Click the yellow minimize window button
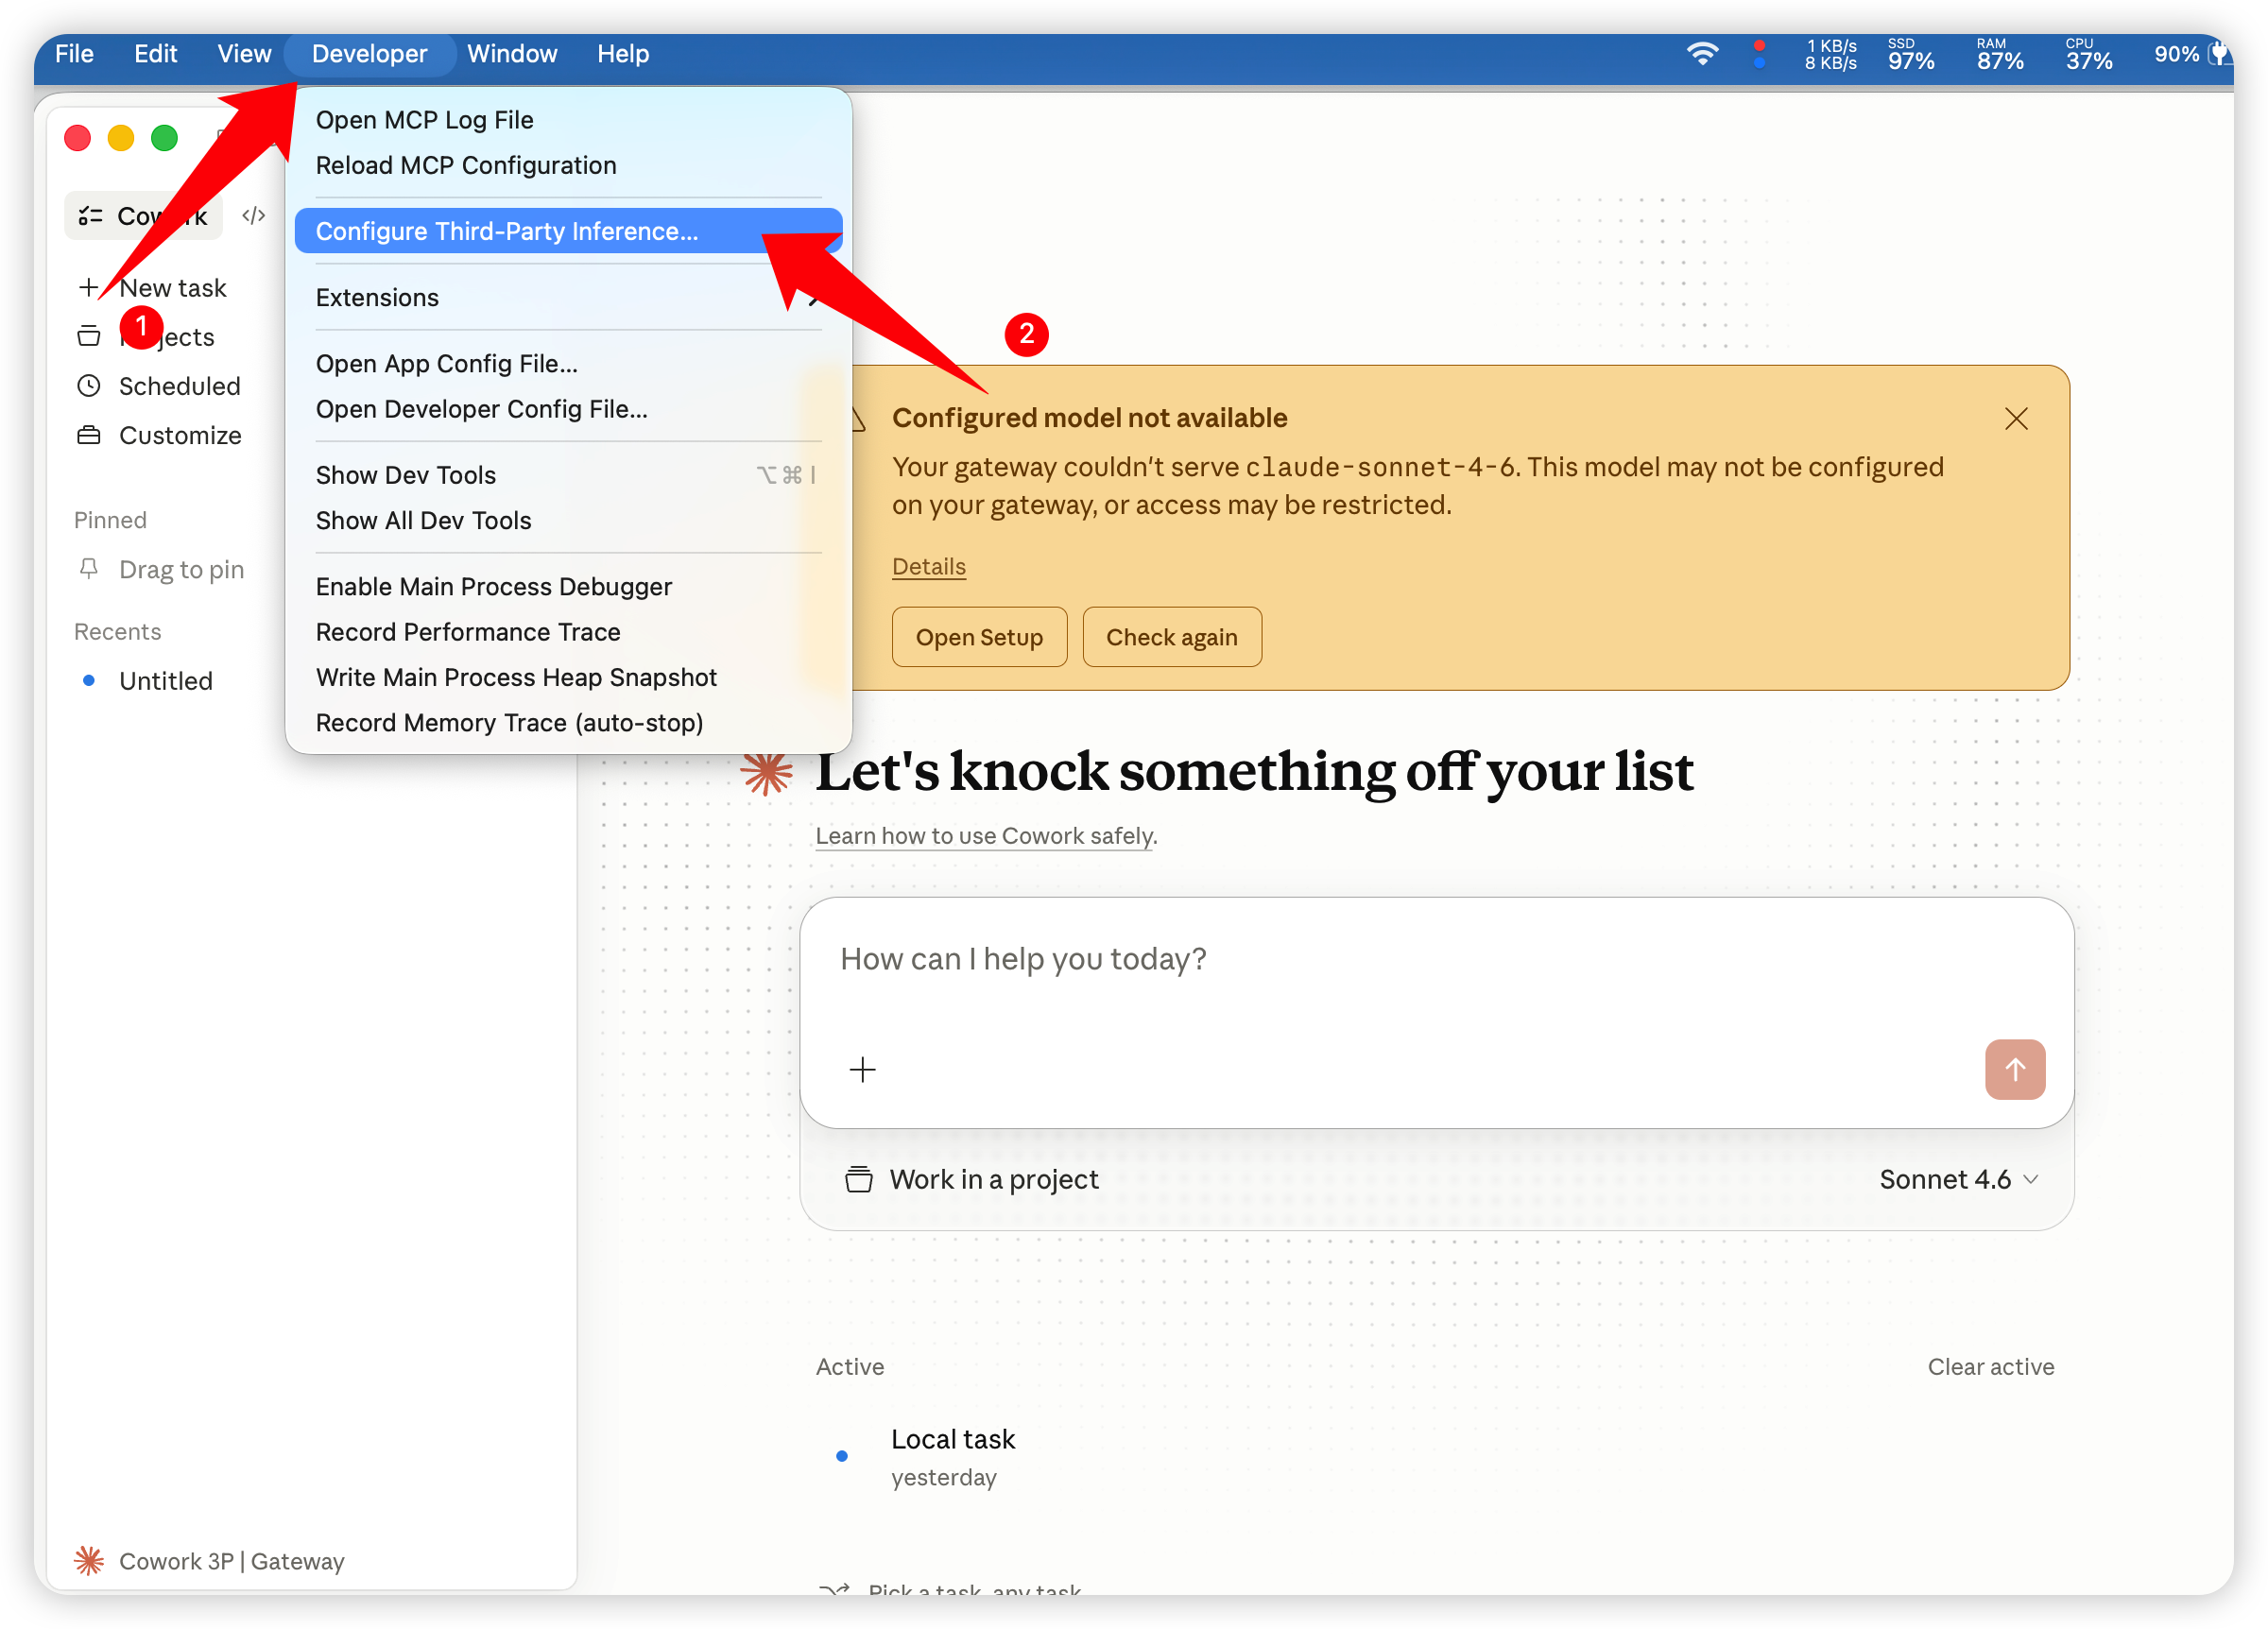 click(121, 138)
